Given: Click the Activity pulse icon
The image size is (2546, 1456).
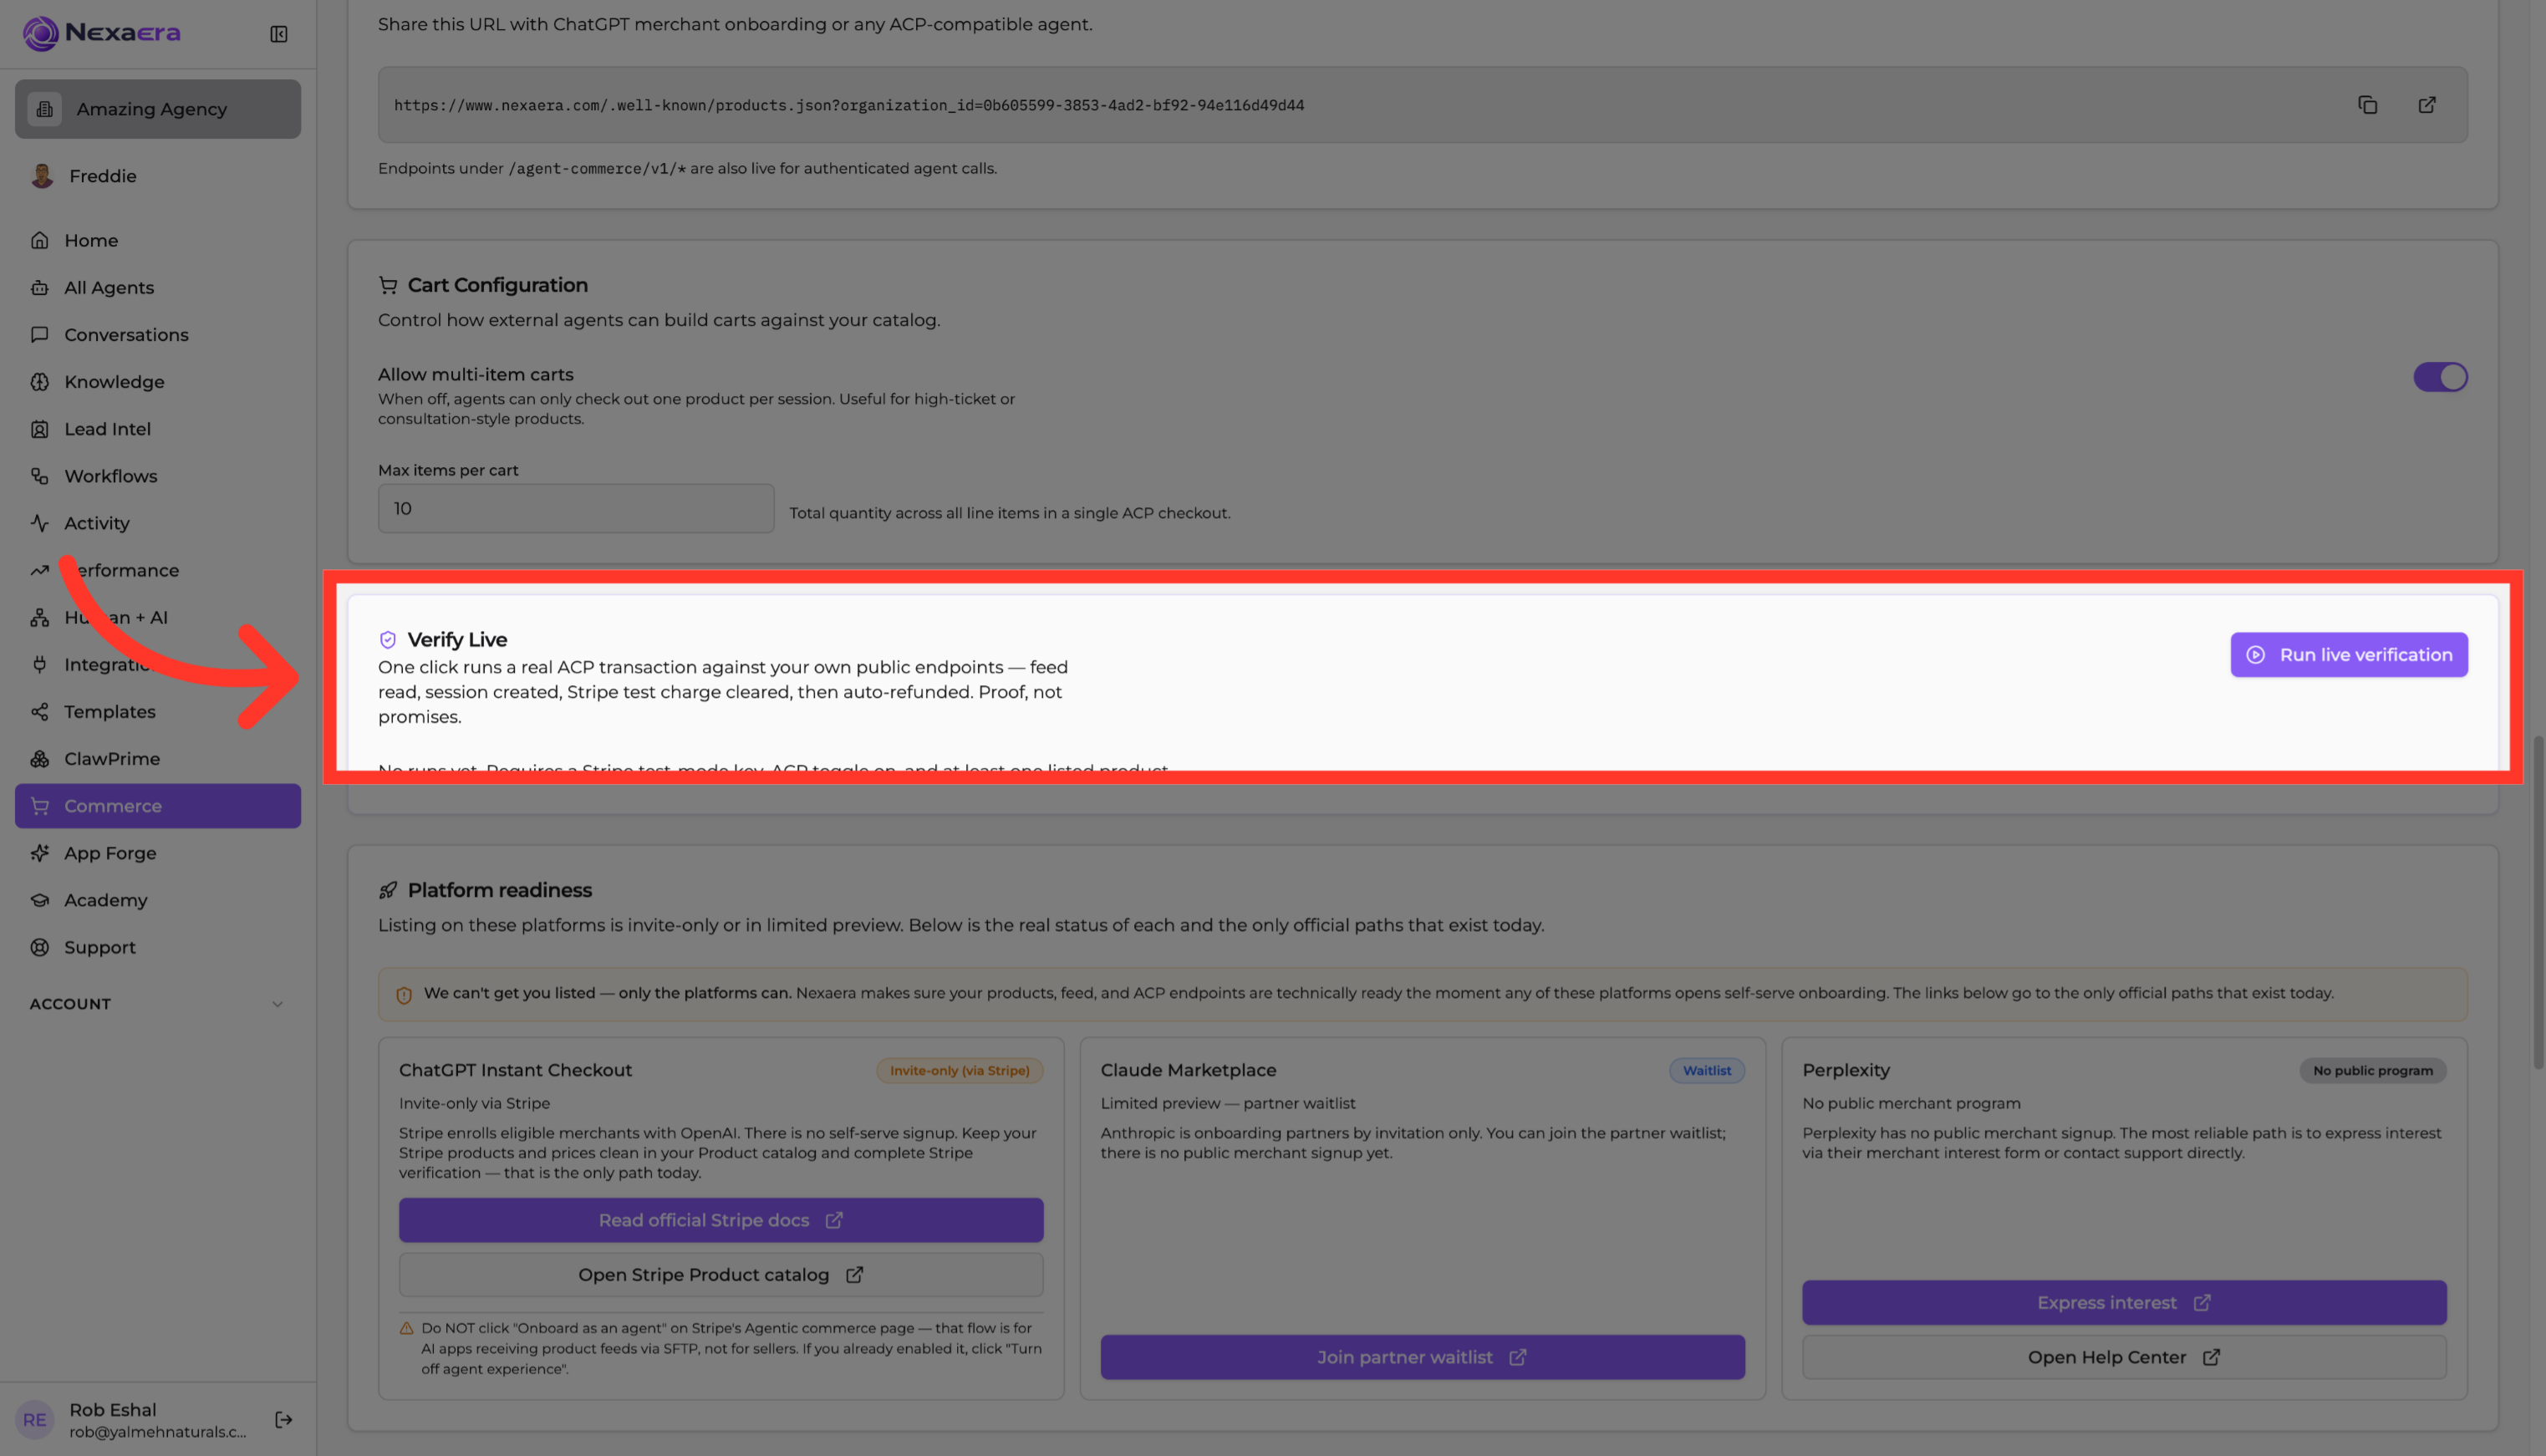Looking at the screenshot, I should (x=40, y=523).
